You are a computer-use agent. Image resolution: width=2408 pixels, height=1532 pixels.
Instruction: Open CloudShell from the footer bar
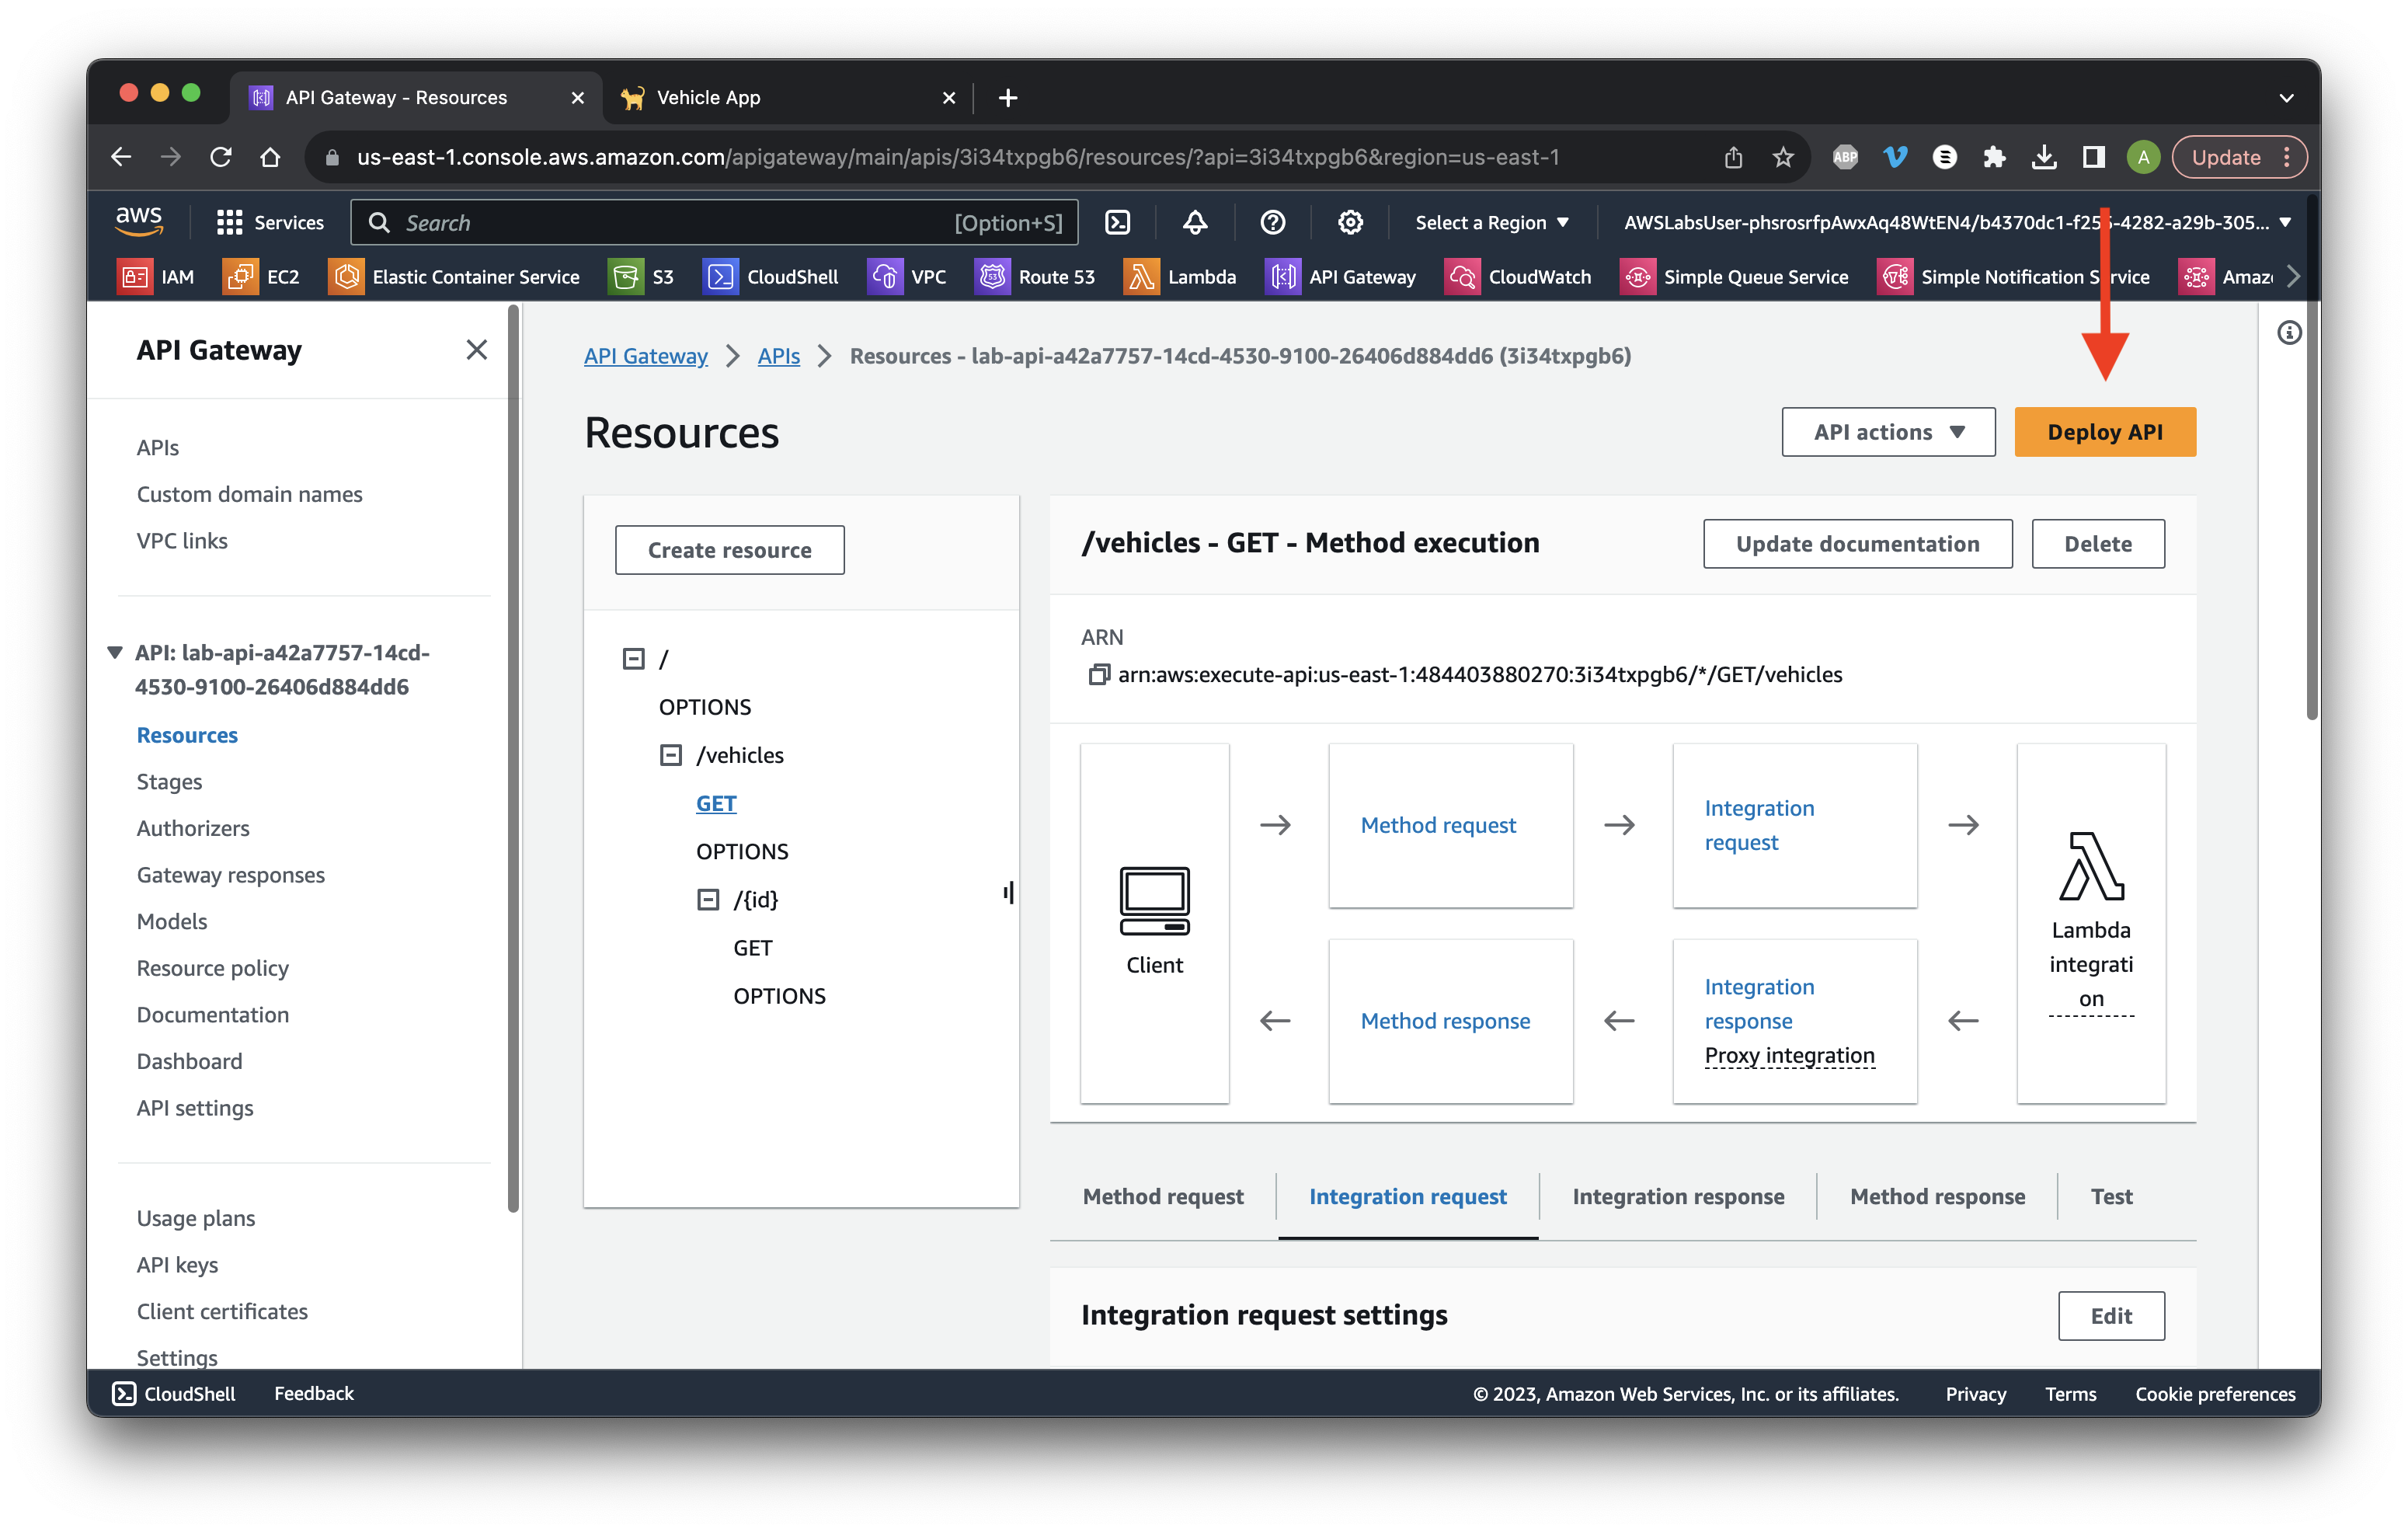coord(173,1393)
